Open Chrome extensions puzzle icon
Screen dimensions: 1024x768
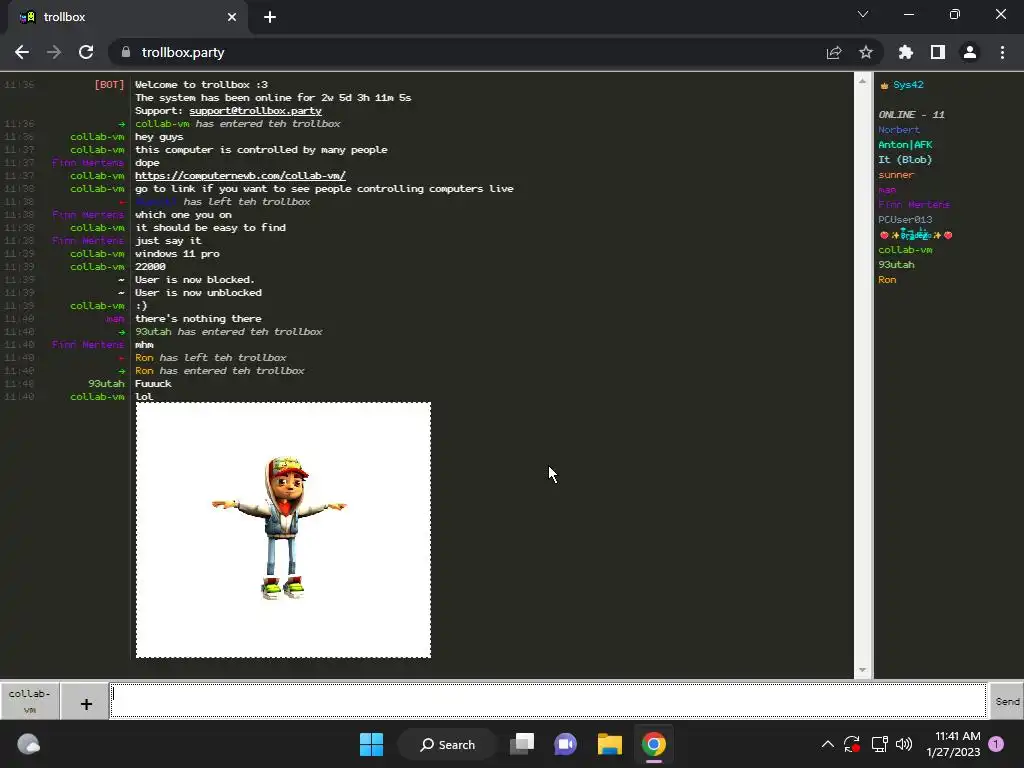pyautogui.click(x=906, y=52)
